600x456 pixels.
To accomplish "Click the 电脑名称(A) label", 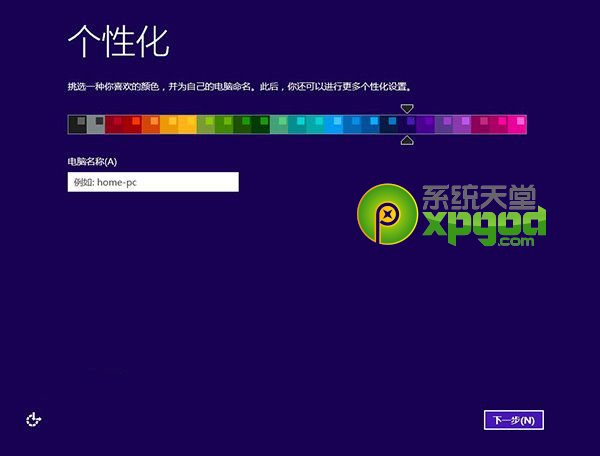I will [x=92, y=161].
